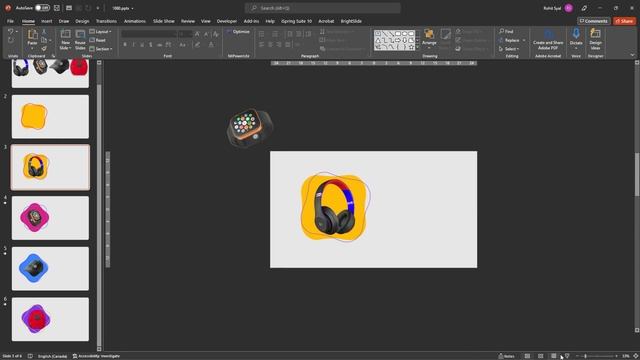
Task: Switch to the Transitions tab
Action: coord(106,21)
